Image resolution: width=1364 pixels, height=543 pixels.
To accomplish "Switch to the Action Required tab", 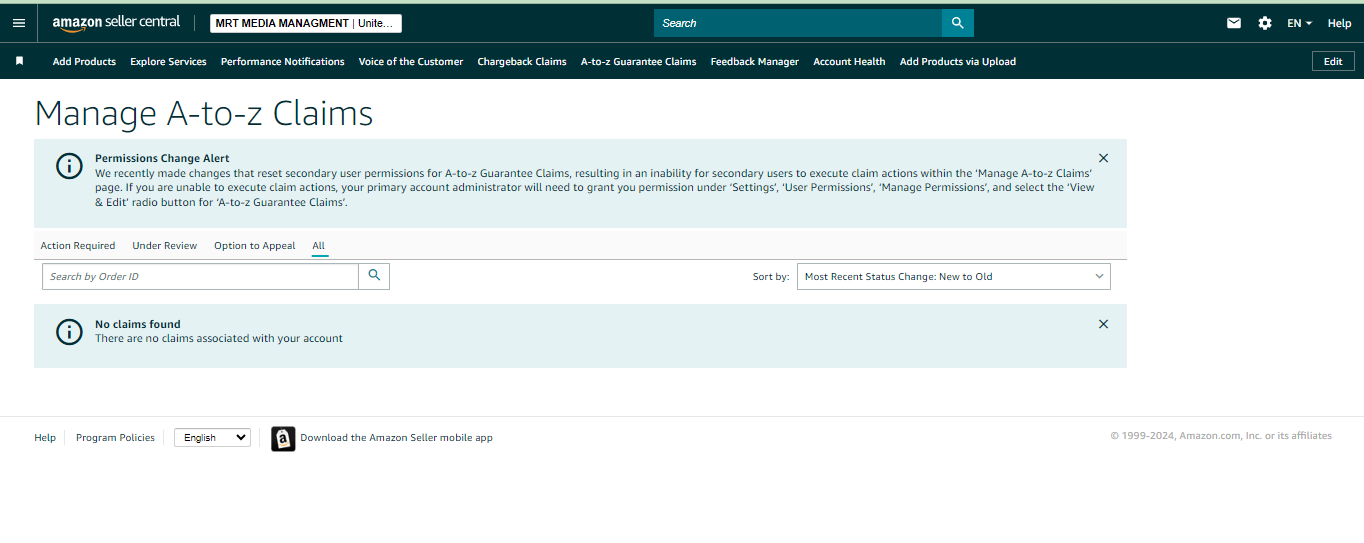I will 78,246.
